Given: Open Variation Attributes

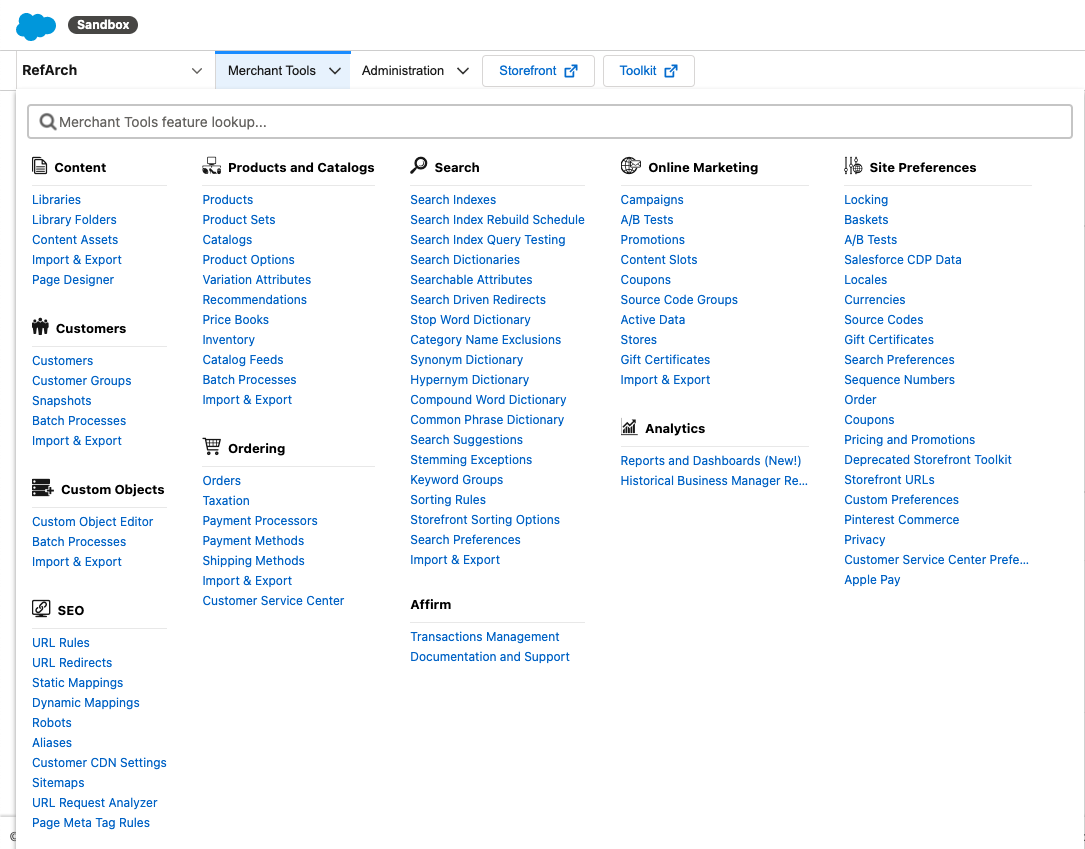Looking at the screenshot, I should [x=257, y=280].
